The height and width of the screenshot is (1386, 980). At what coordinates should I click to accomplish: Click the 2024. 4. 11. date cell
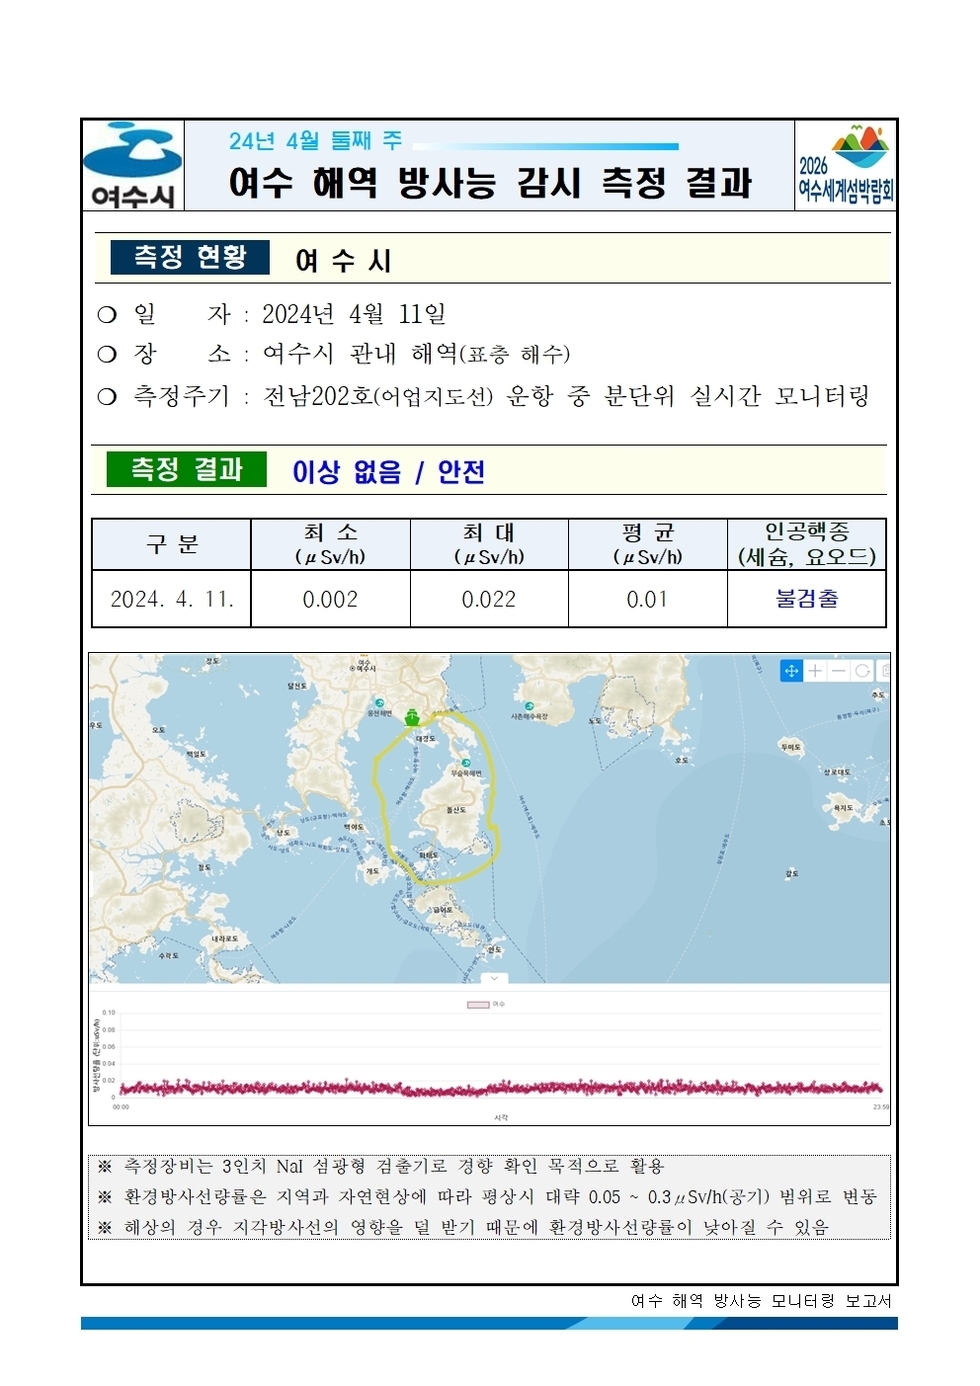tap(168, 600)
